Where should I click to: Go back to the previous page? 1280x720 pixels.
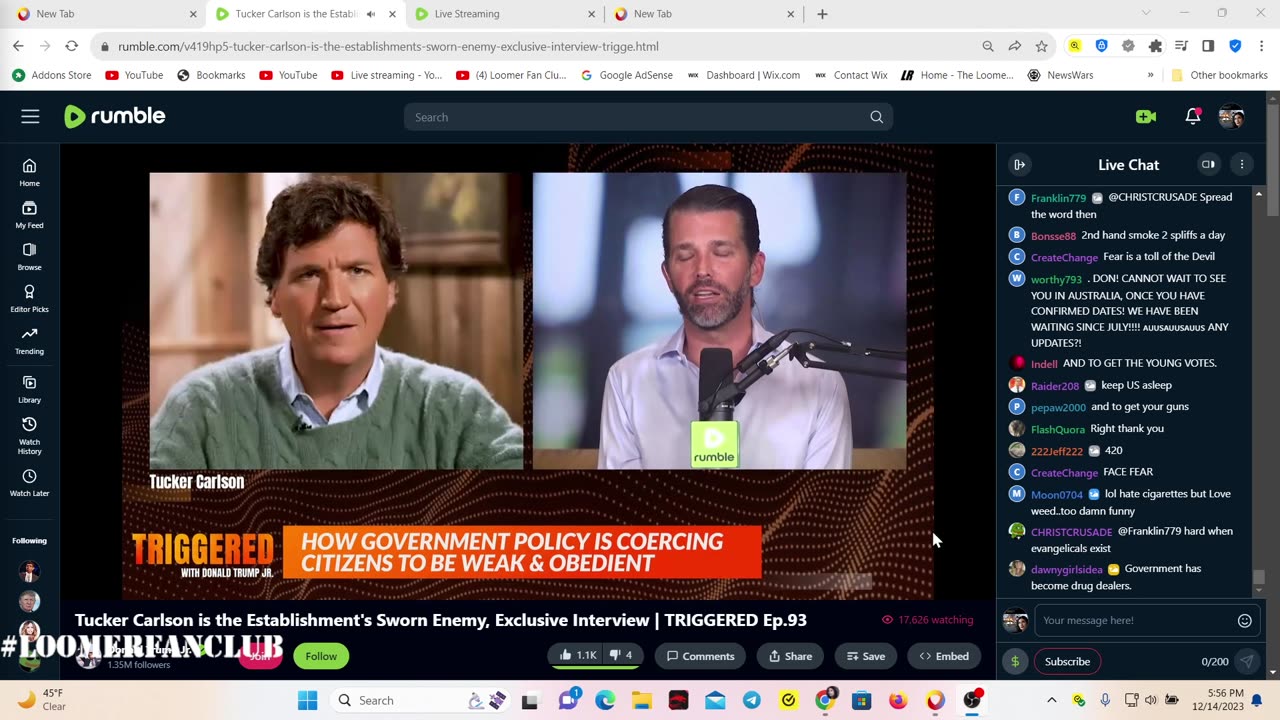coord(18,46)
